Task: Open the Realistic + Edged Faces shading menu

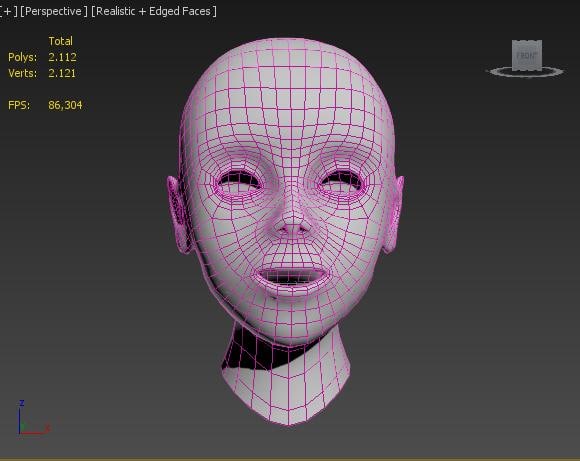Action: pos(154,11)
